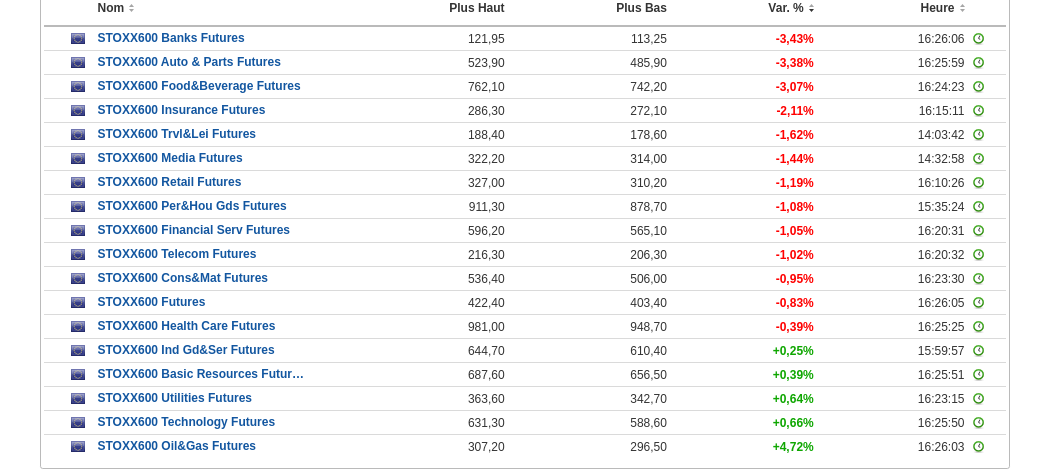Open the STOXX600 Cons&Mat Futures link
1056x474 pixels.
pos(182,278)
